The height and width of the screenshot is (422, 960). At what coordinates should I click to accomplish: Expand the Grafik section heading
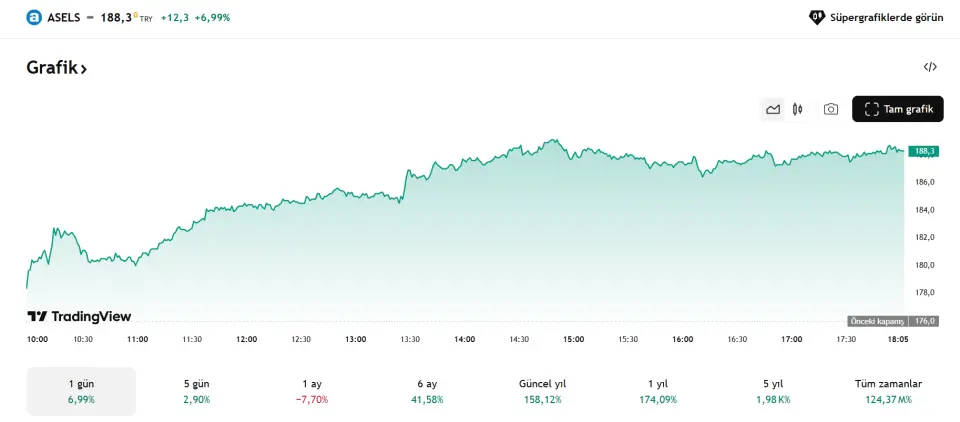[x=57, y=68]
